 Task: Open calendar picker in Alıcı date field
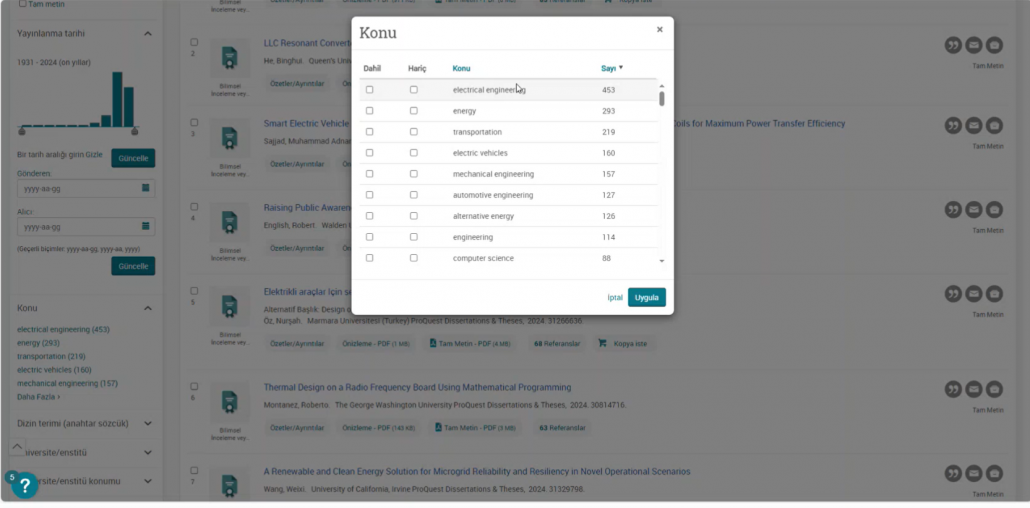tap(146, 226)
